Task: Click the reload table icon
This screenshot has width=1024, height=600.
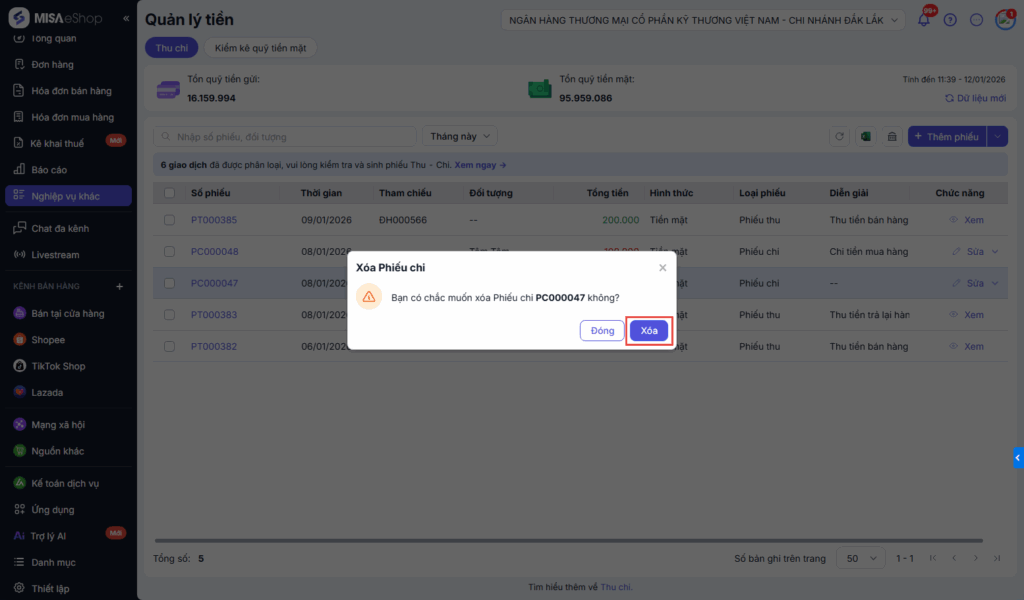Action: pos(839,136)
